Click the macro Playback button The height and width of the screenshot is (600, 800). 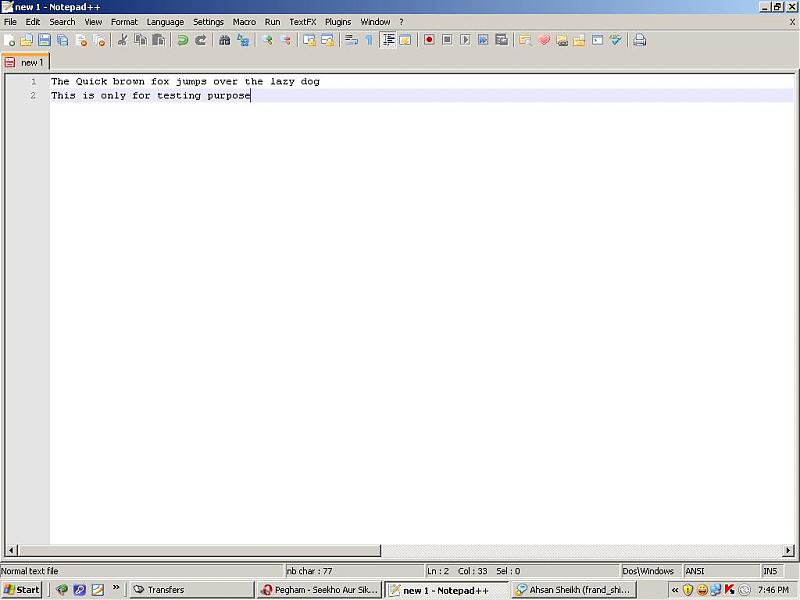click(x=465, y=40)
